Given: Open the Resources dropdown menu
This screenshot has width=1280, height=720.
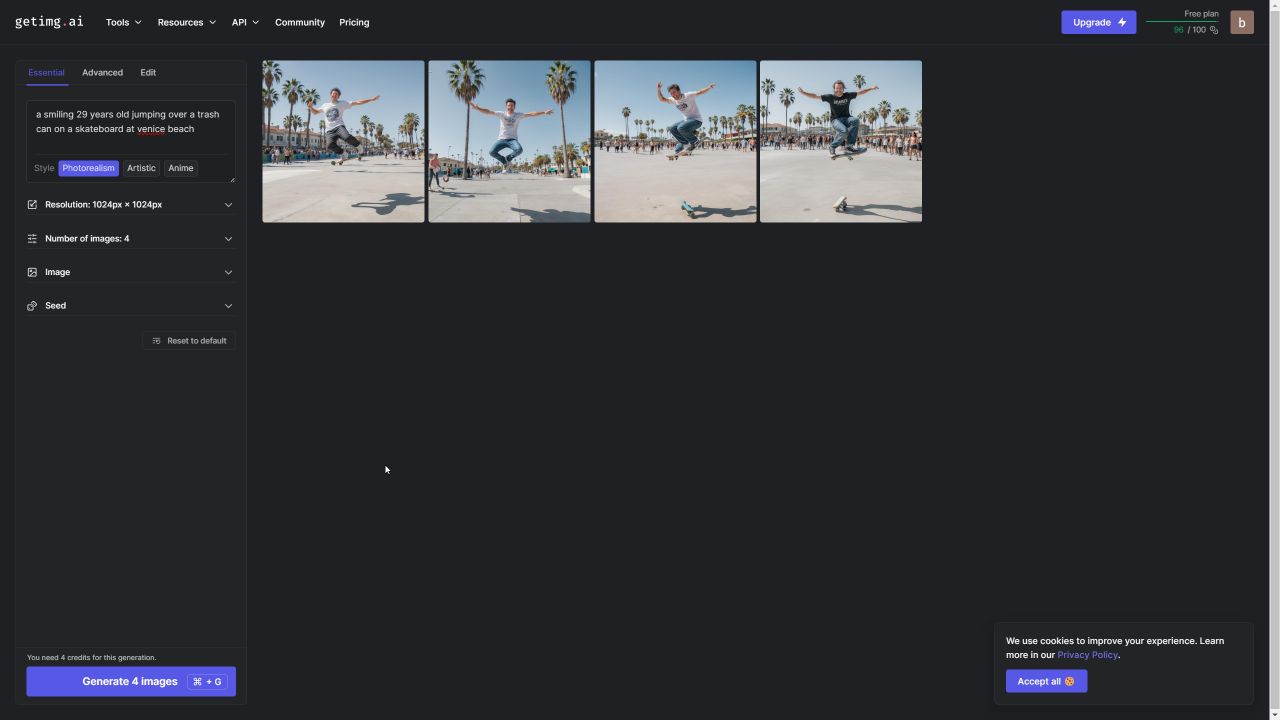Looking at the screenshot, I should (x=186, y=22).
